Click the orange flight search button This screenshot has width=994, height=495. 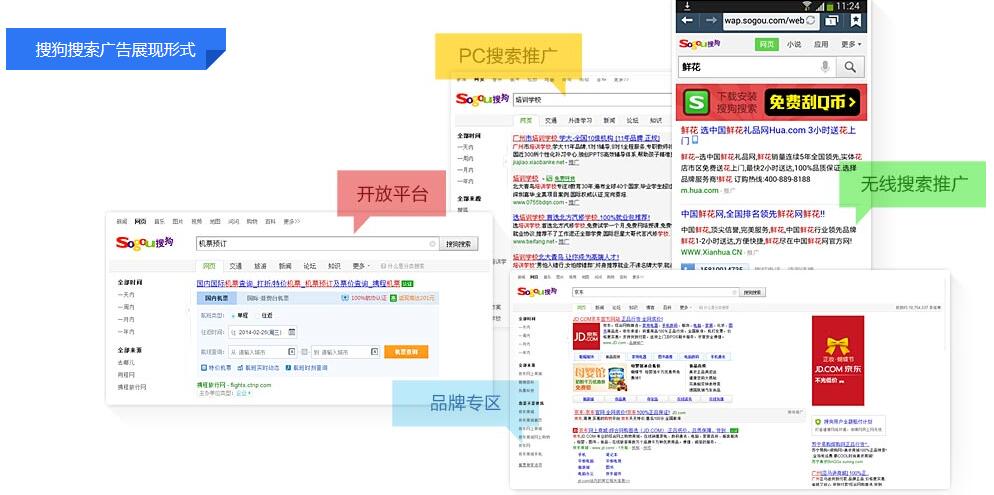tap(406, 352)
